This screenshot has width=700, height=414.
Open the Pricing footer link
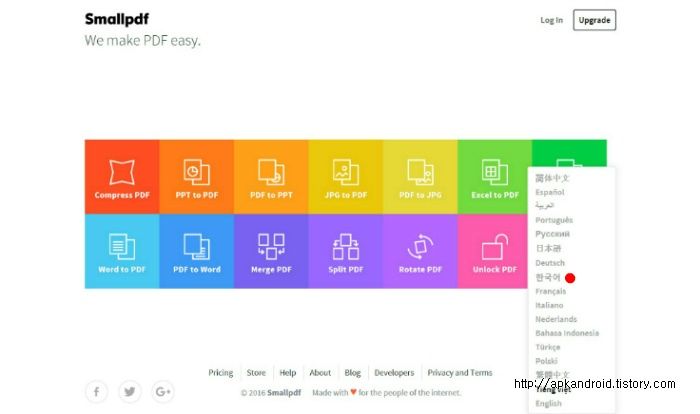click(x=221, y=372)
